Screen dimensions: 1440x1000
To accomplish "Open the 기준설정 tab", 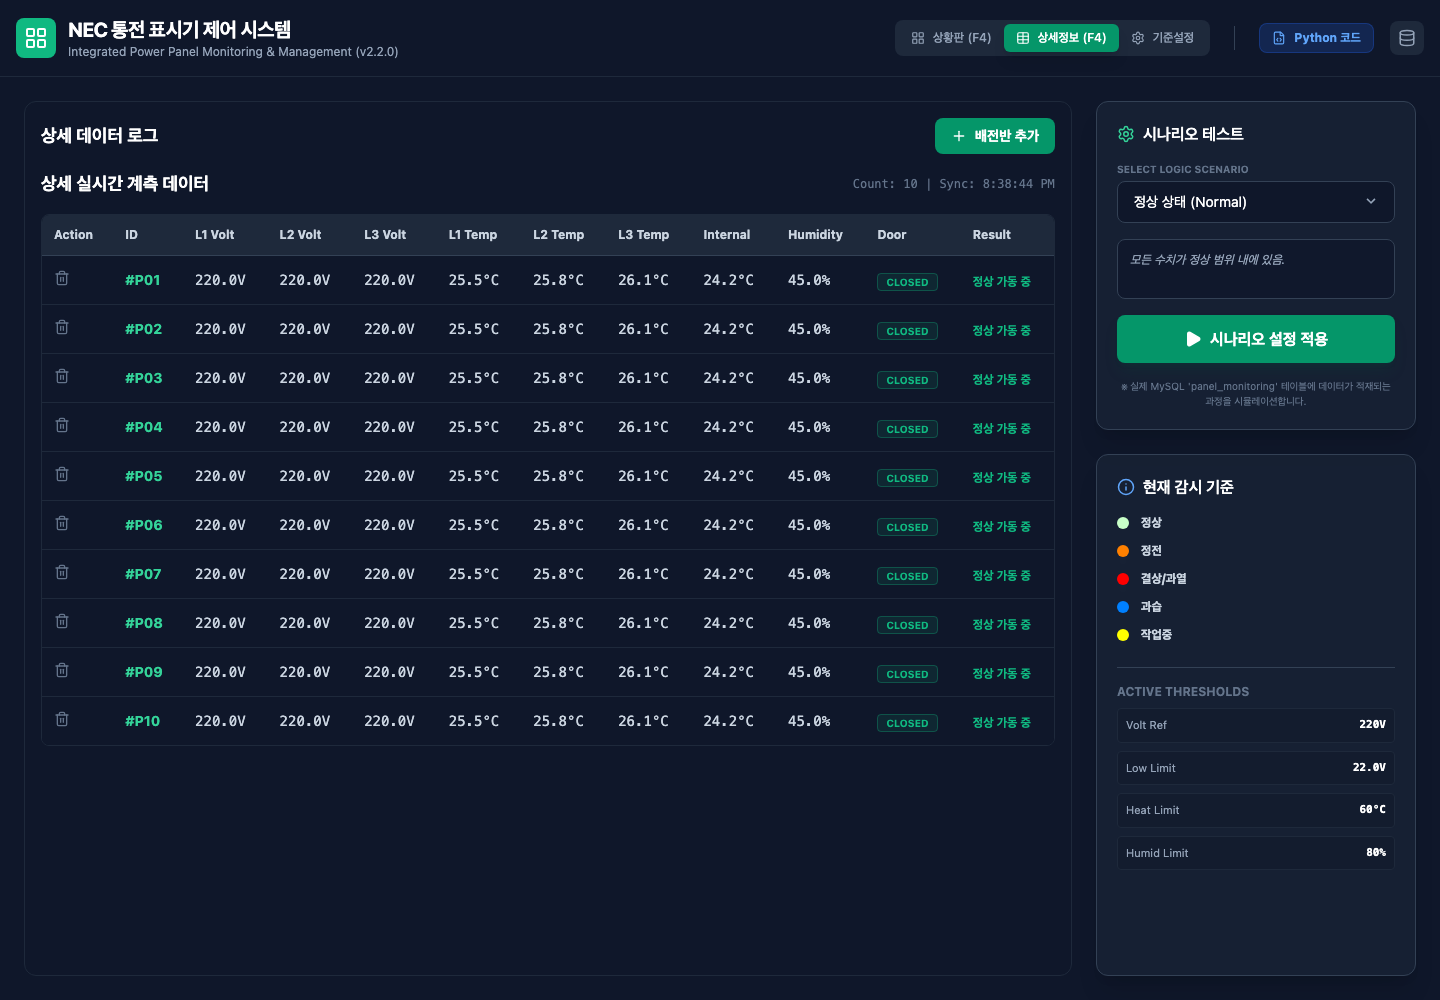I will coord(1163,38).
